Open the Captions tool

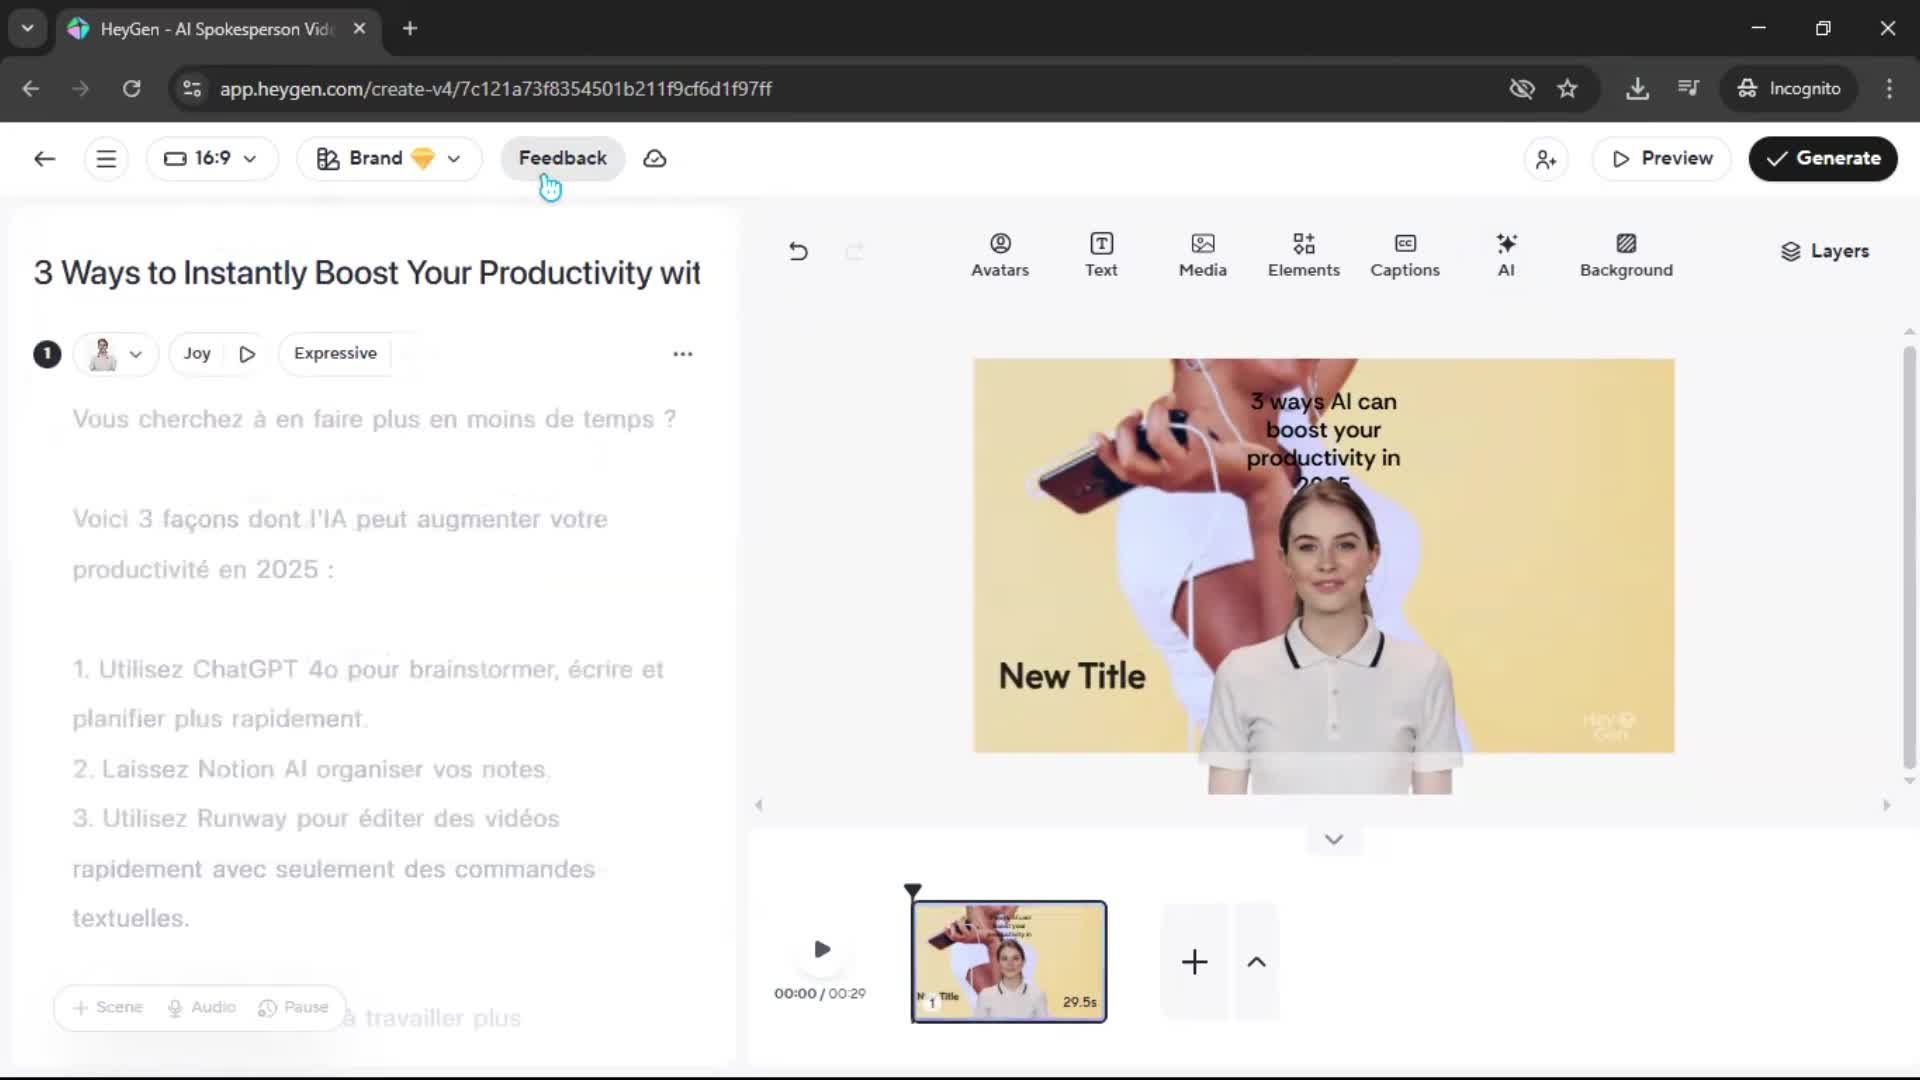pyautogui.click(x=1404, y=255)
